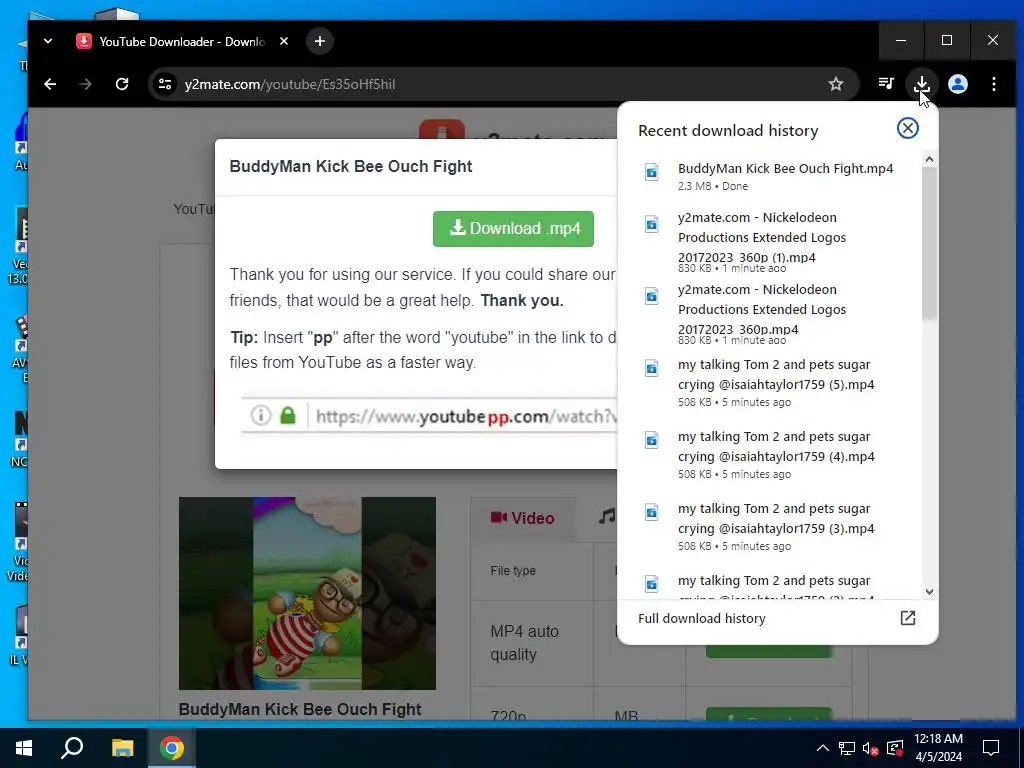
Task: Click MP4 auto quality row label
Action: click(524, 643)
